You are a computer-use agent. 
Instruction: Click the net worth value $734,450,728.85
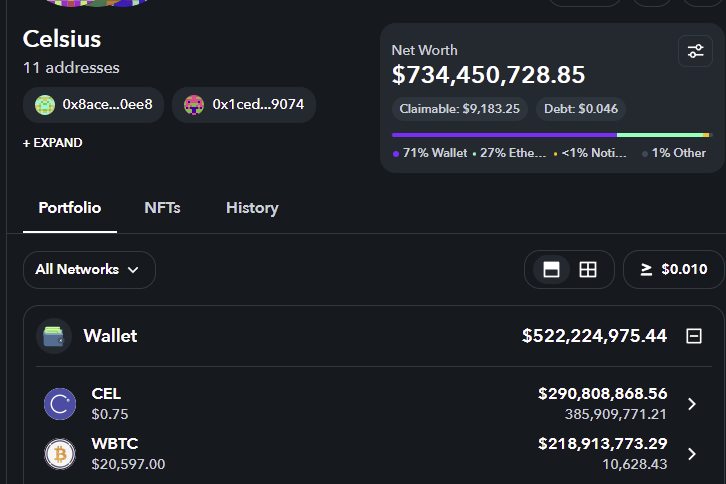click(488, 75)
